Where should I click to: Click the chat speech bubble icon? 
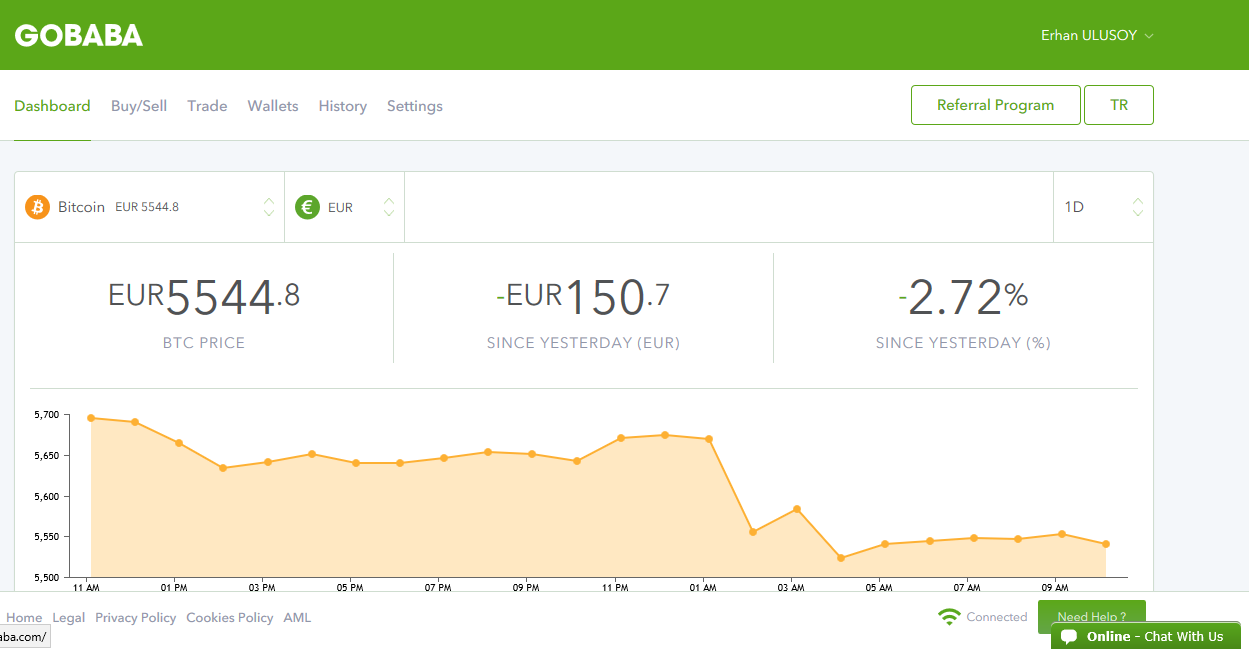[1069, 637]
